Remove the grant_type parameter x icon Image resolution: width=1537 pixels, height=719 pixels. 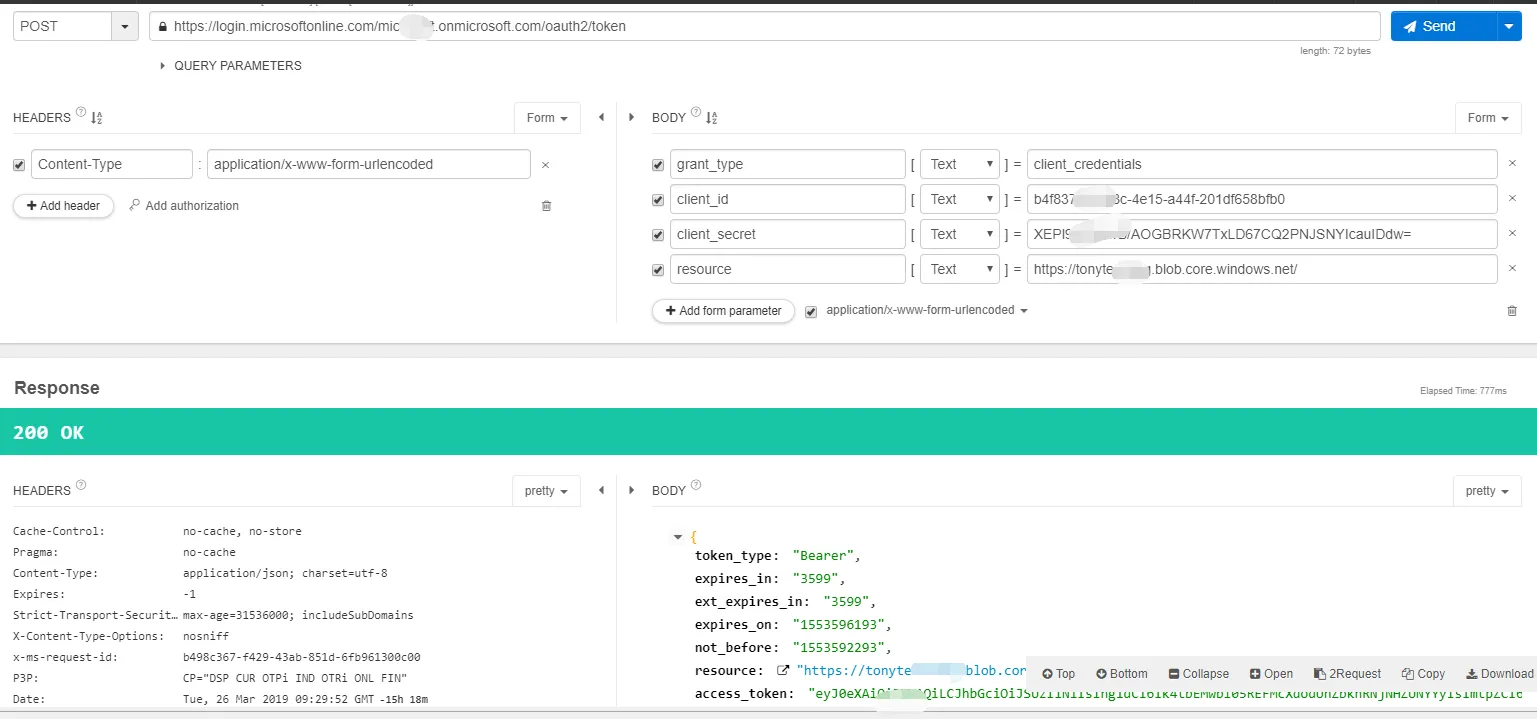click(x=1512, y=164)
